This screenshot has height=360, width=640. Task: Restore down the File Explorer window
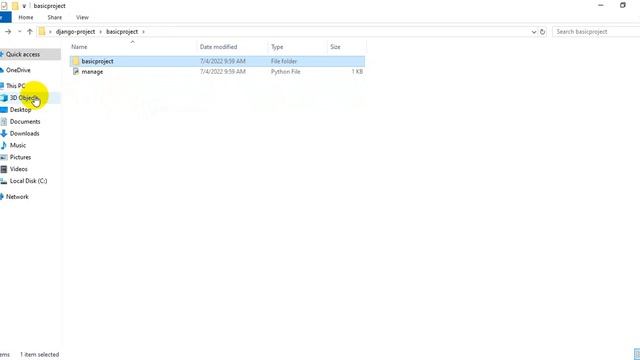623,5
